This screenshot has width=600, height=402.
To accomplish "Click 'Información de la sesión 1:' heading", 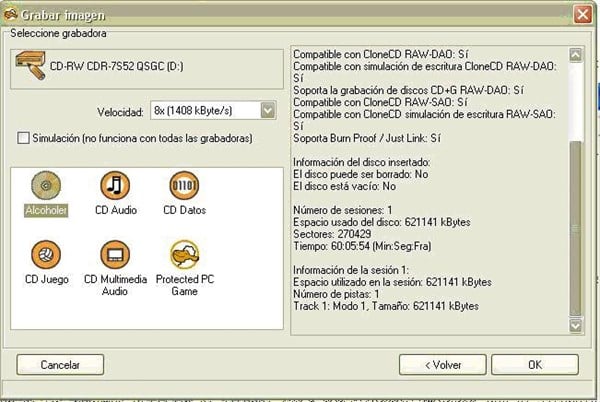I will point(351,270).
